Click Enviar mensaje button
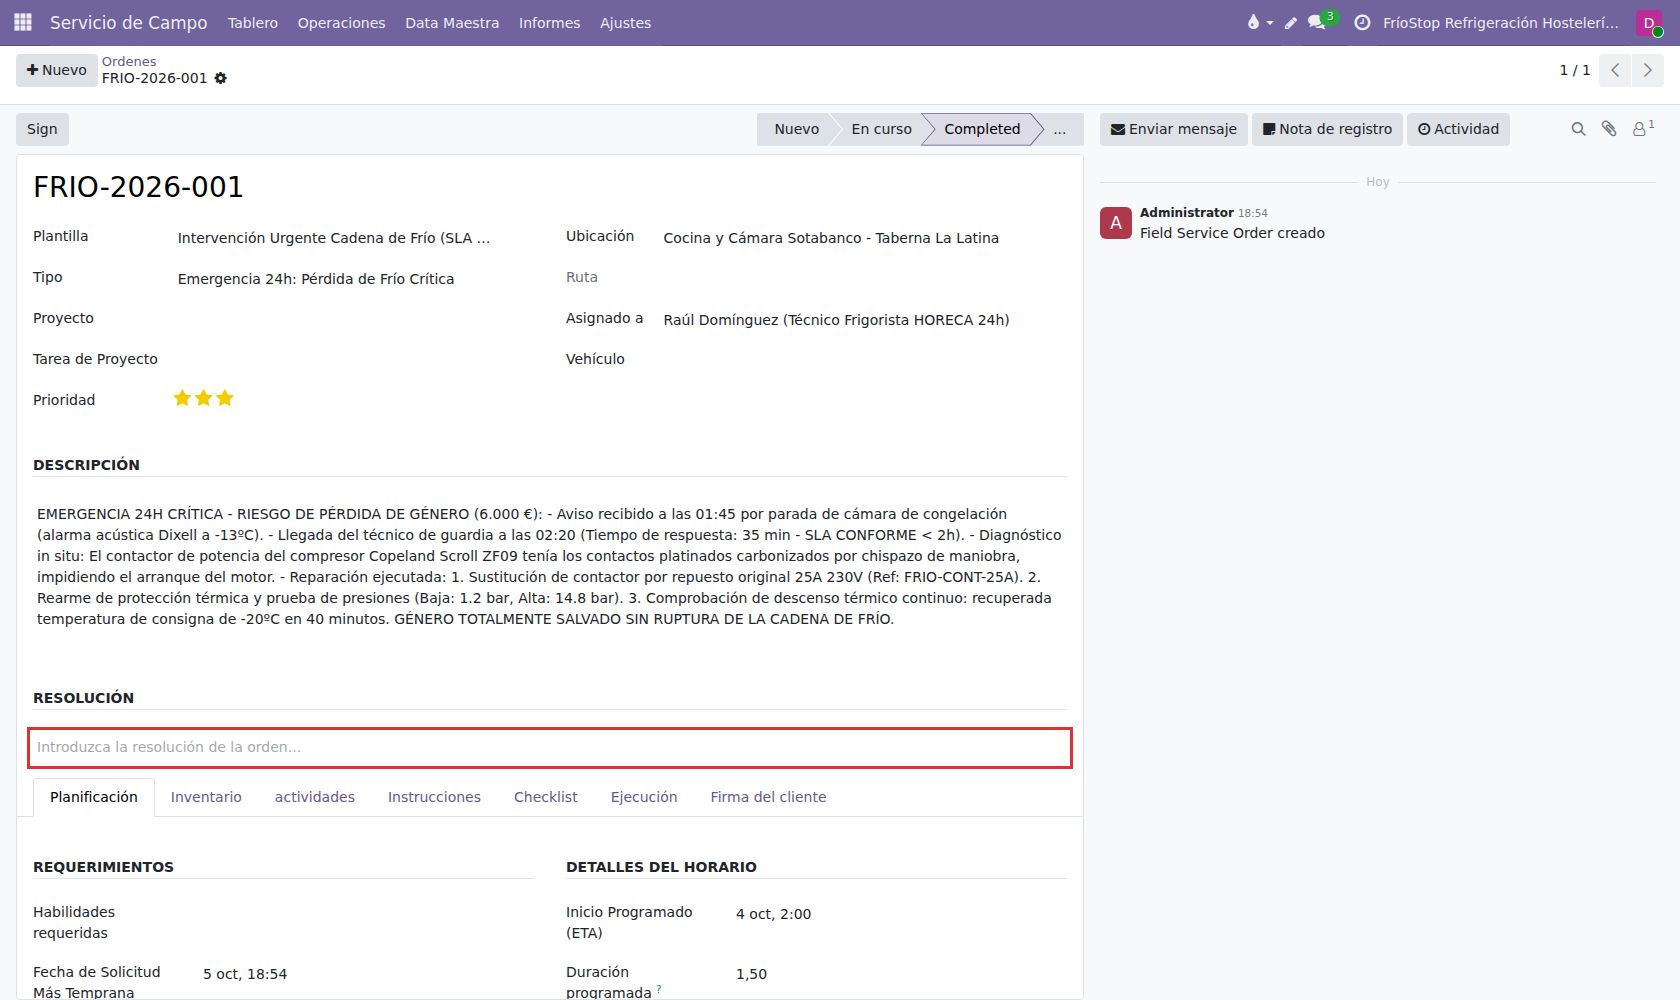Viewport: 1680px width, 1000px height. point(1174,129)
